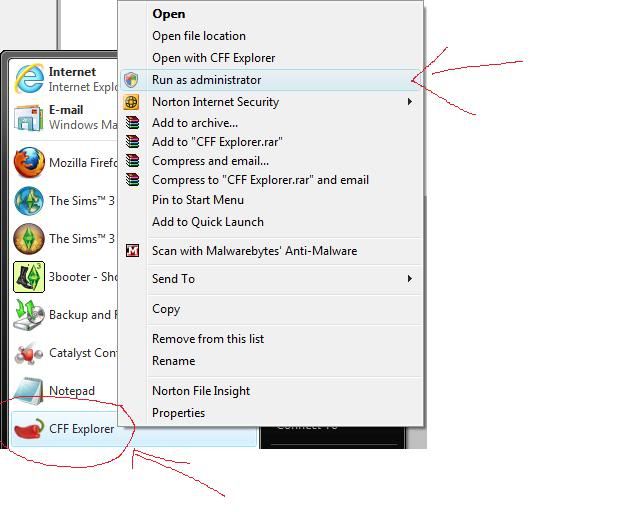Screen dimensions: 640x512
Task: Select Norton File Insight
Action: (201, 391)
